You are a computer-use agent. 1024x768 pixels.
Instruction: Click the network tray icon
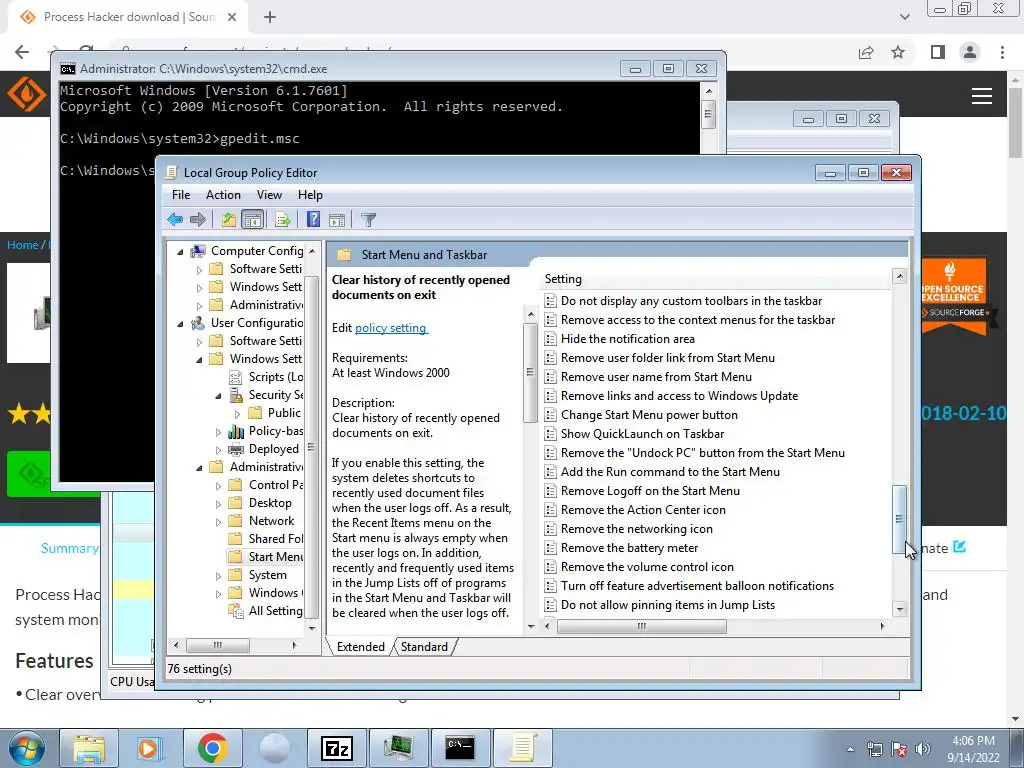874,749
